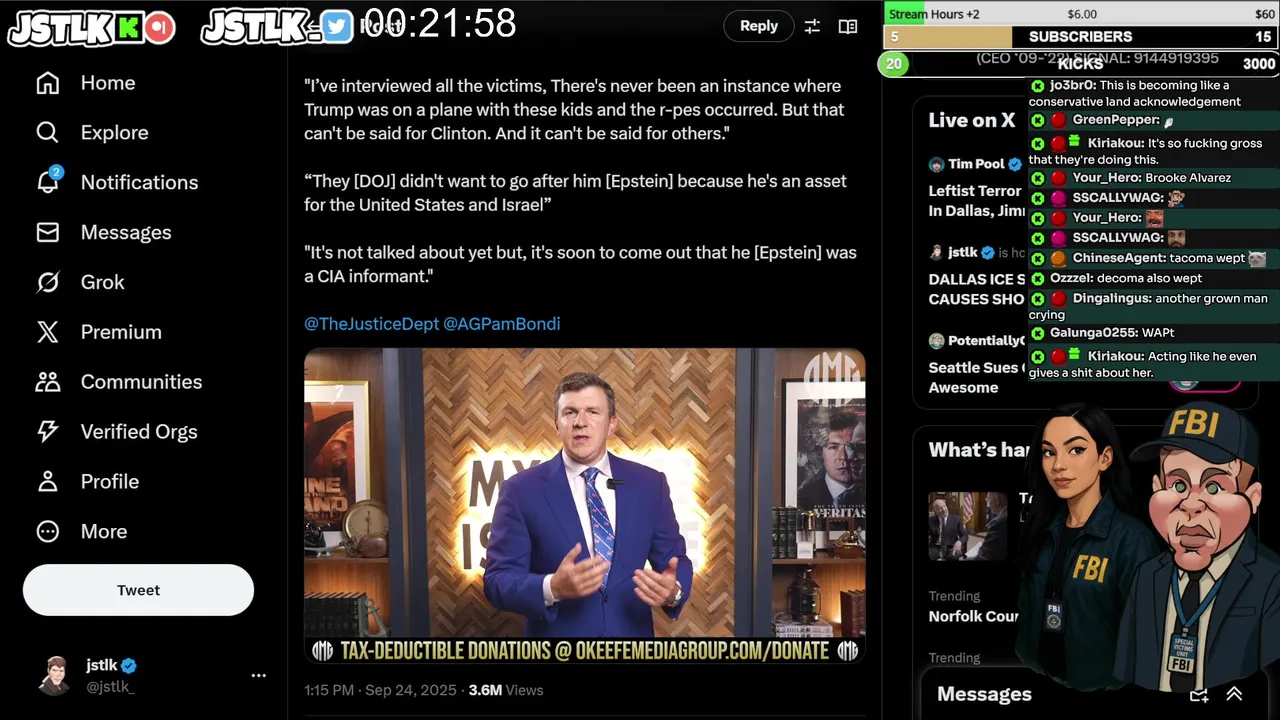
Task: Open reply sorting filter icon
Action: [x=812, y=27]
